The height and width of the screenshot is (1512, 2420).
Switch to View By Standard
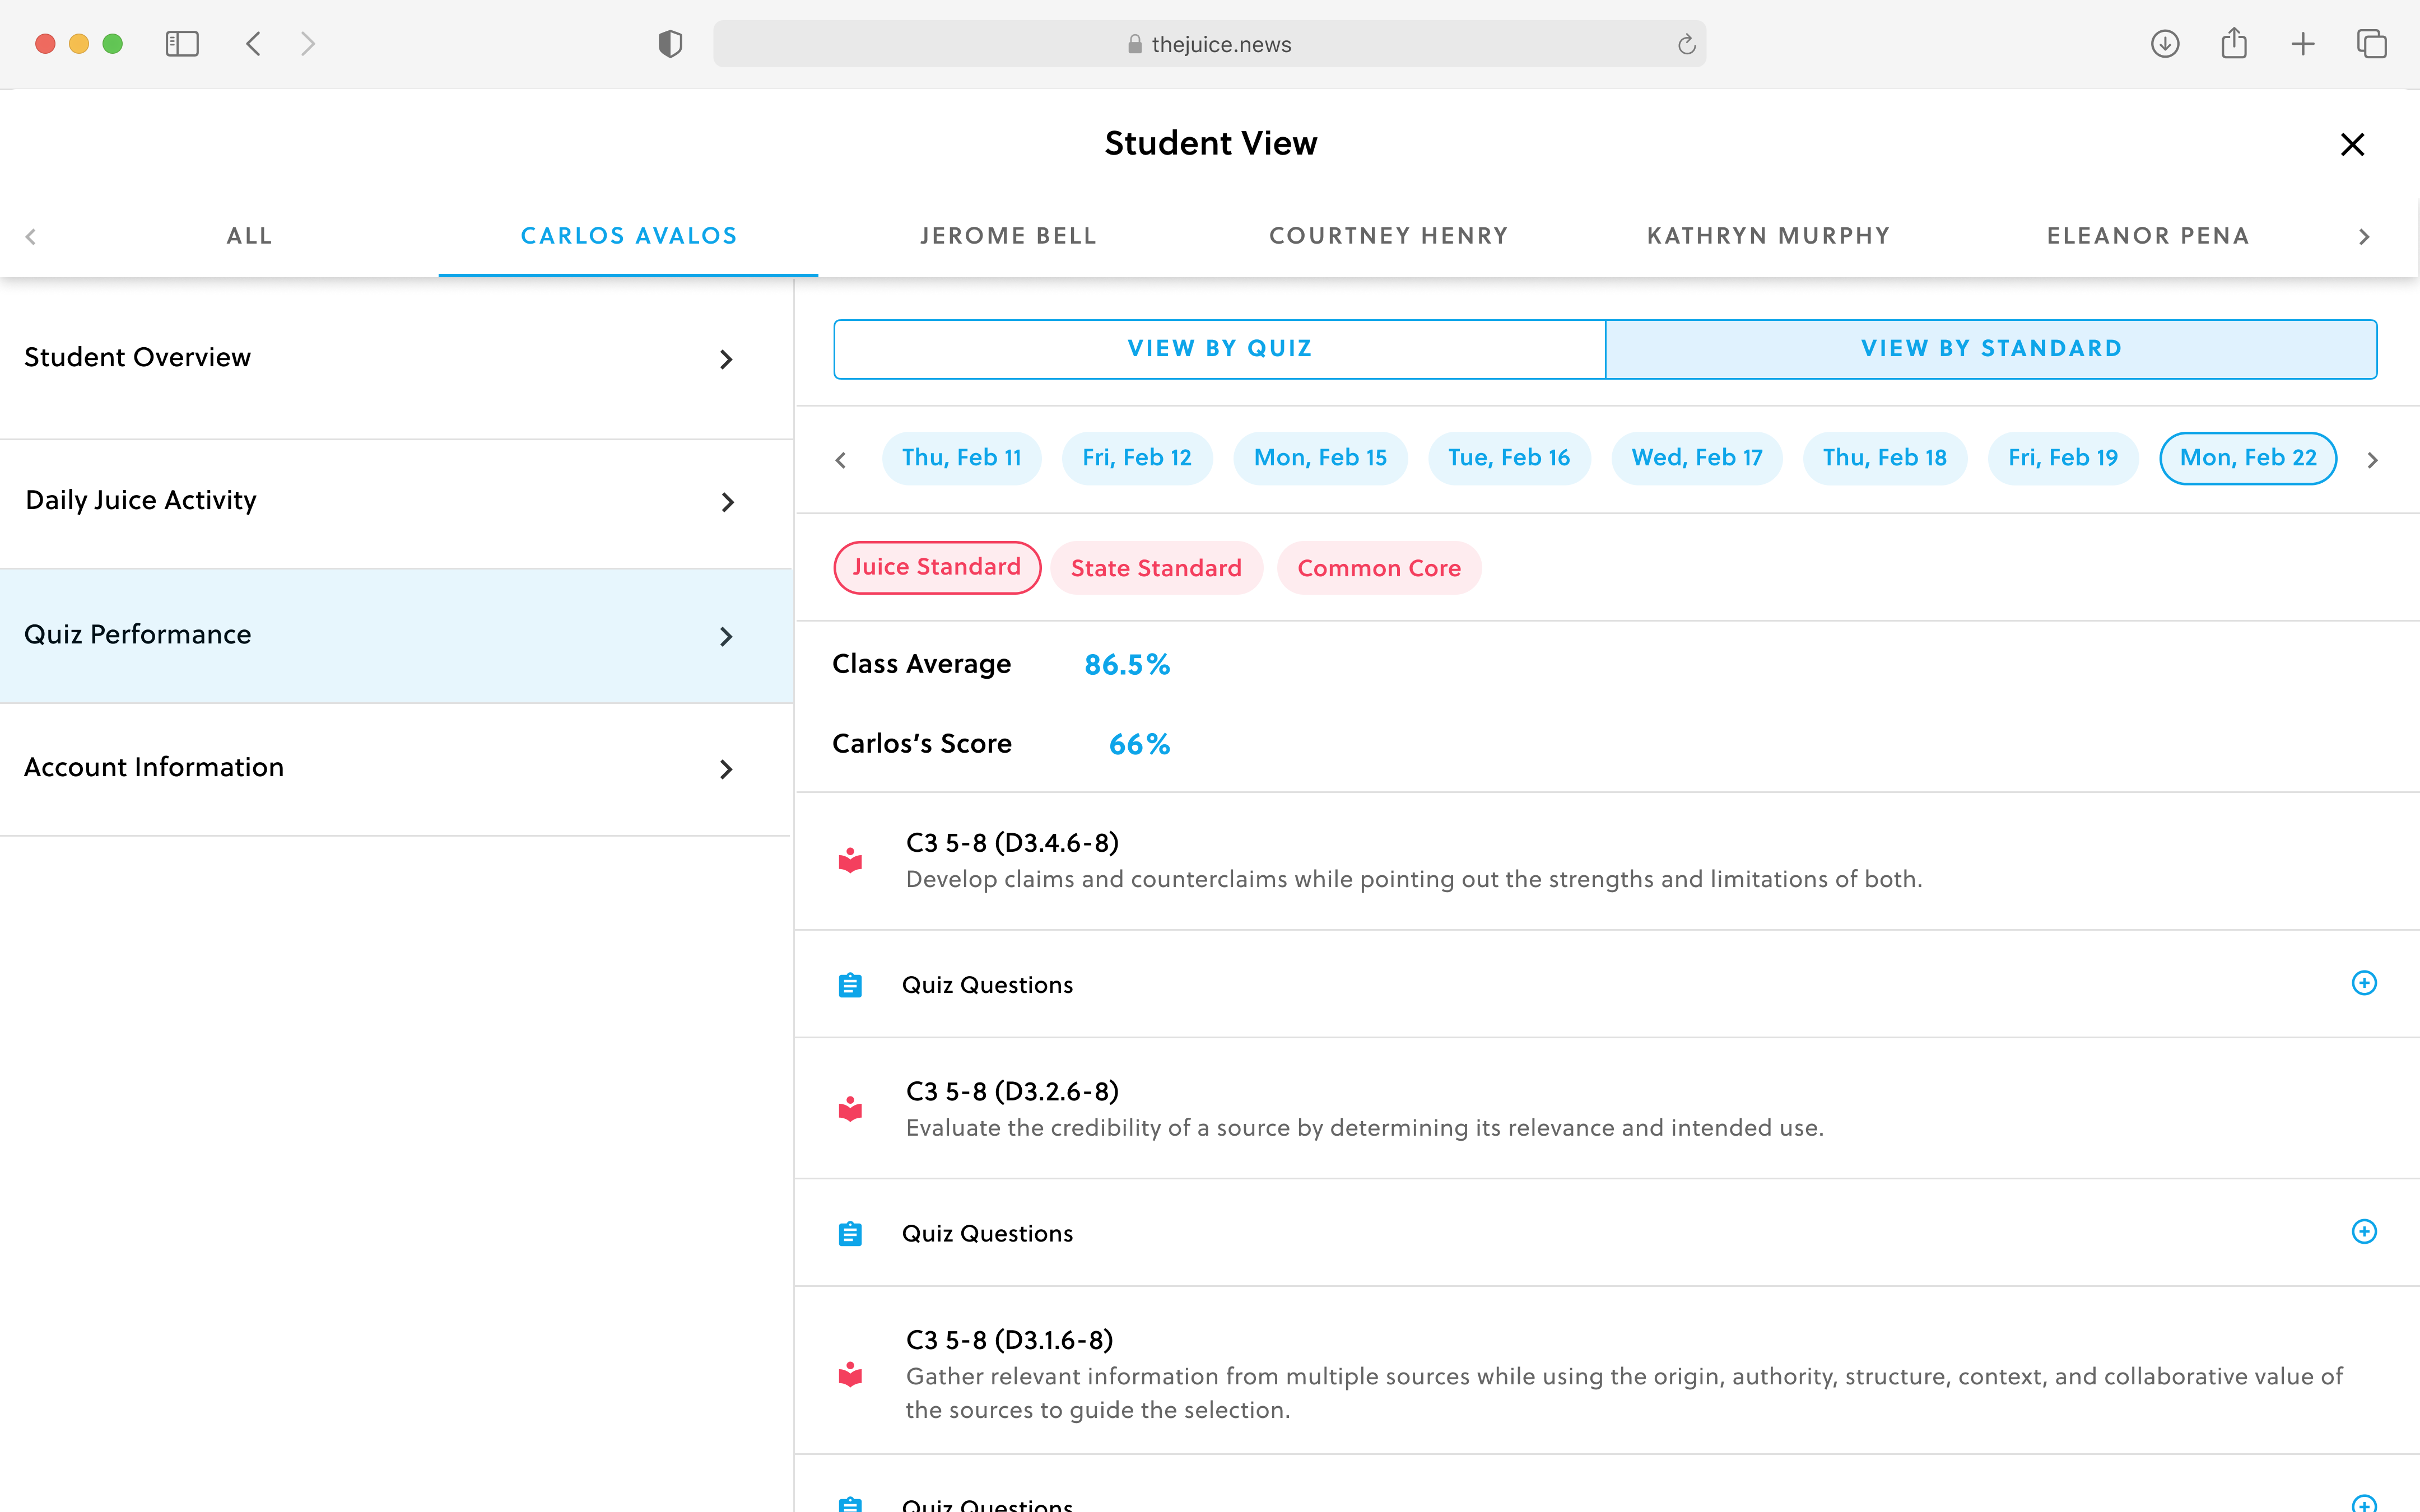point(1991,349)
